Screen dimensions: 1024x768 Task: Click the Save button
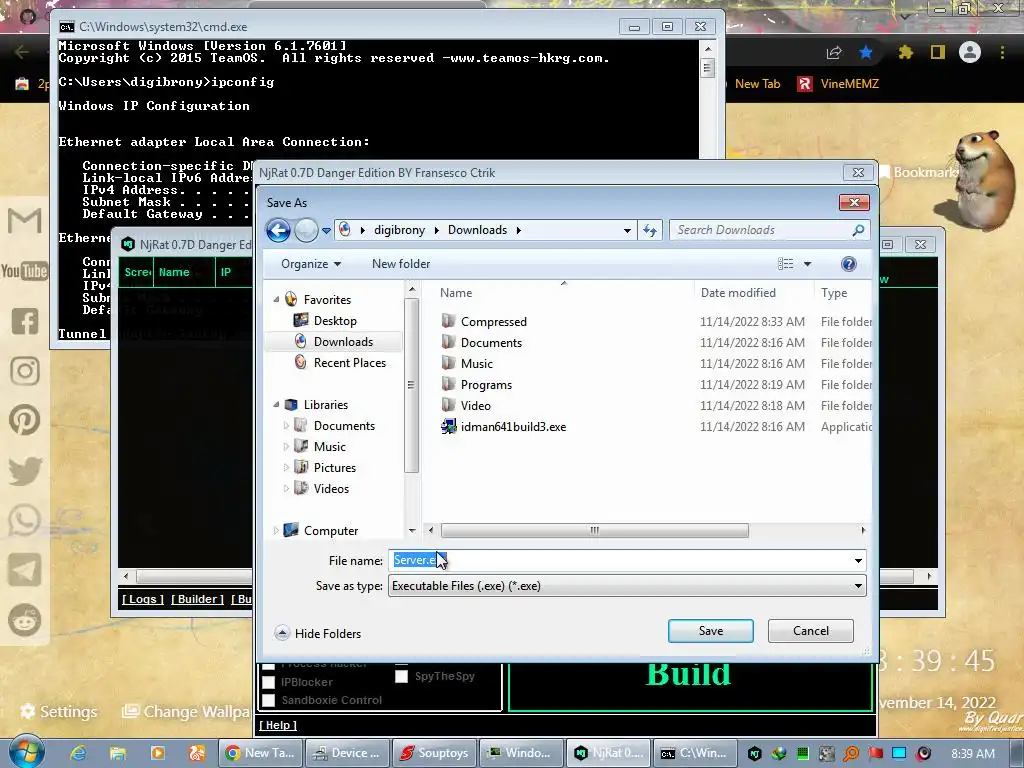point(711,631)
